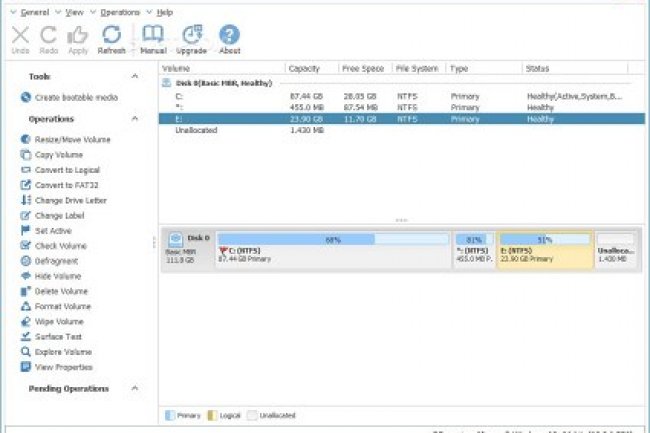Click the Undo toolbar icon
The image size is (650, 433).
[19, 38]
